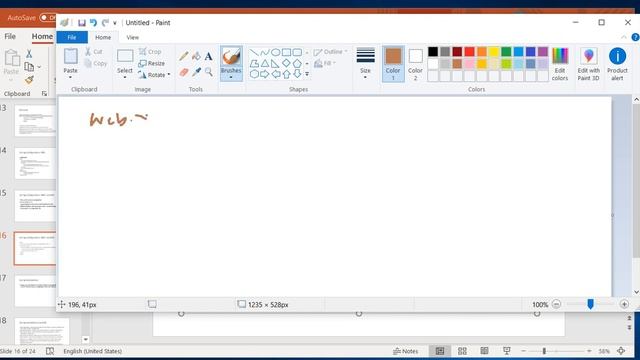Click PowerPoint Format Painter brush icon
The height and width of the screenshot is (360, 640).
point(29,80)
